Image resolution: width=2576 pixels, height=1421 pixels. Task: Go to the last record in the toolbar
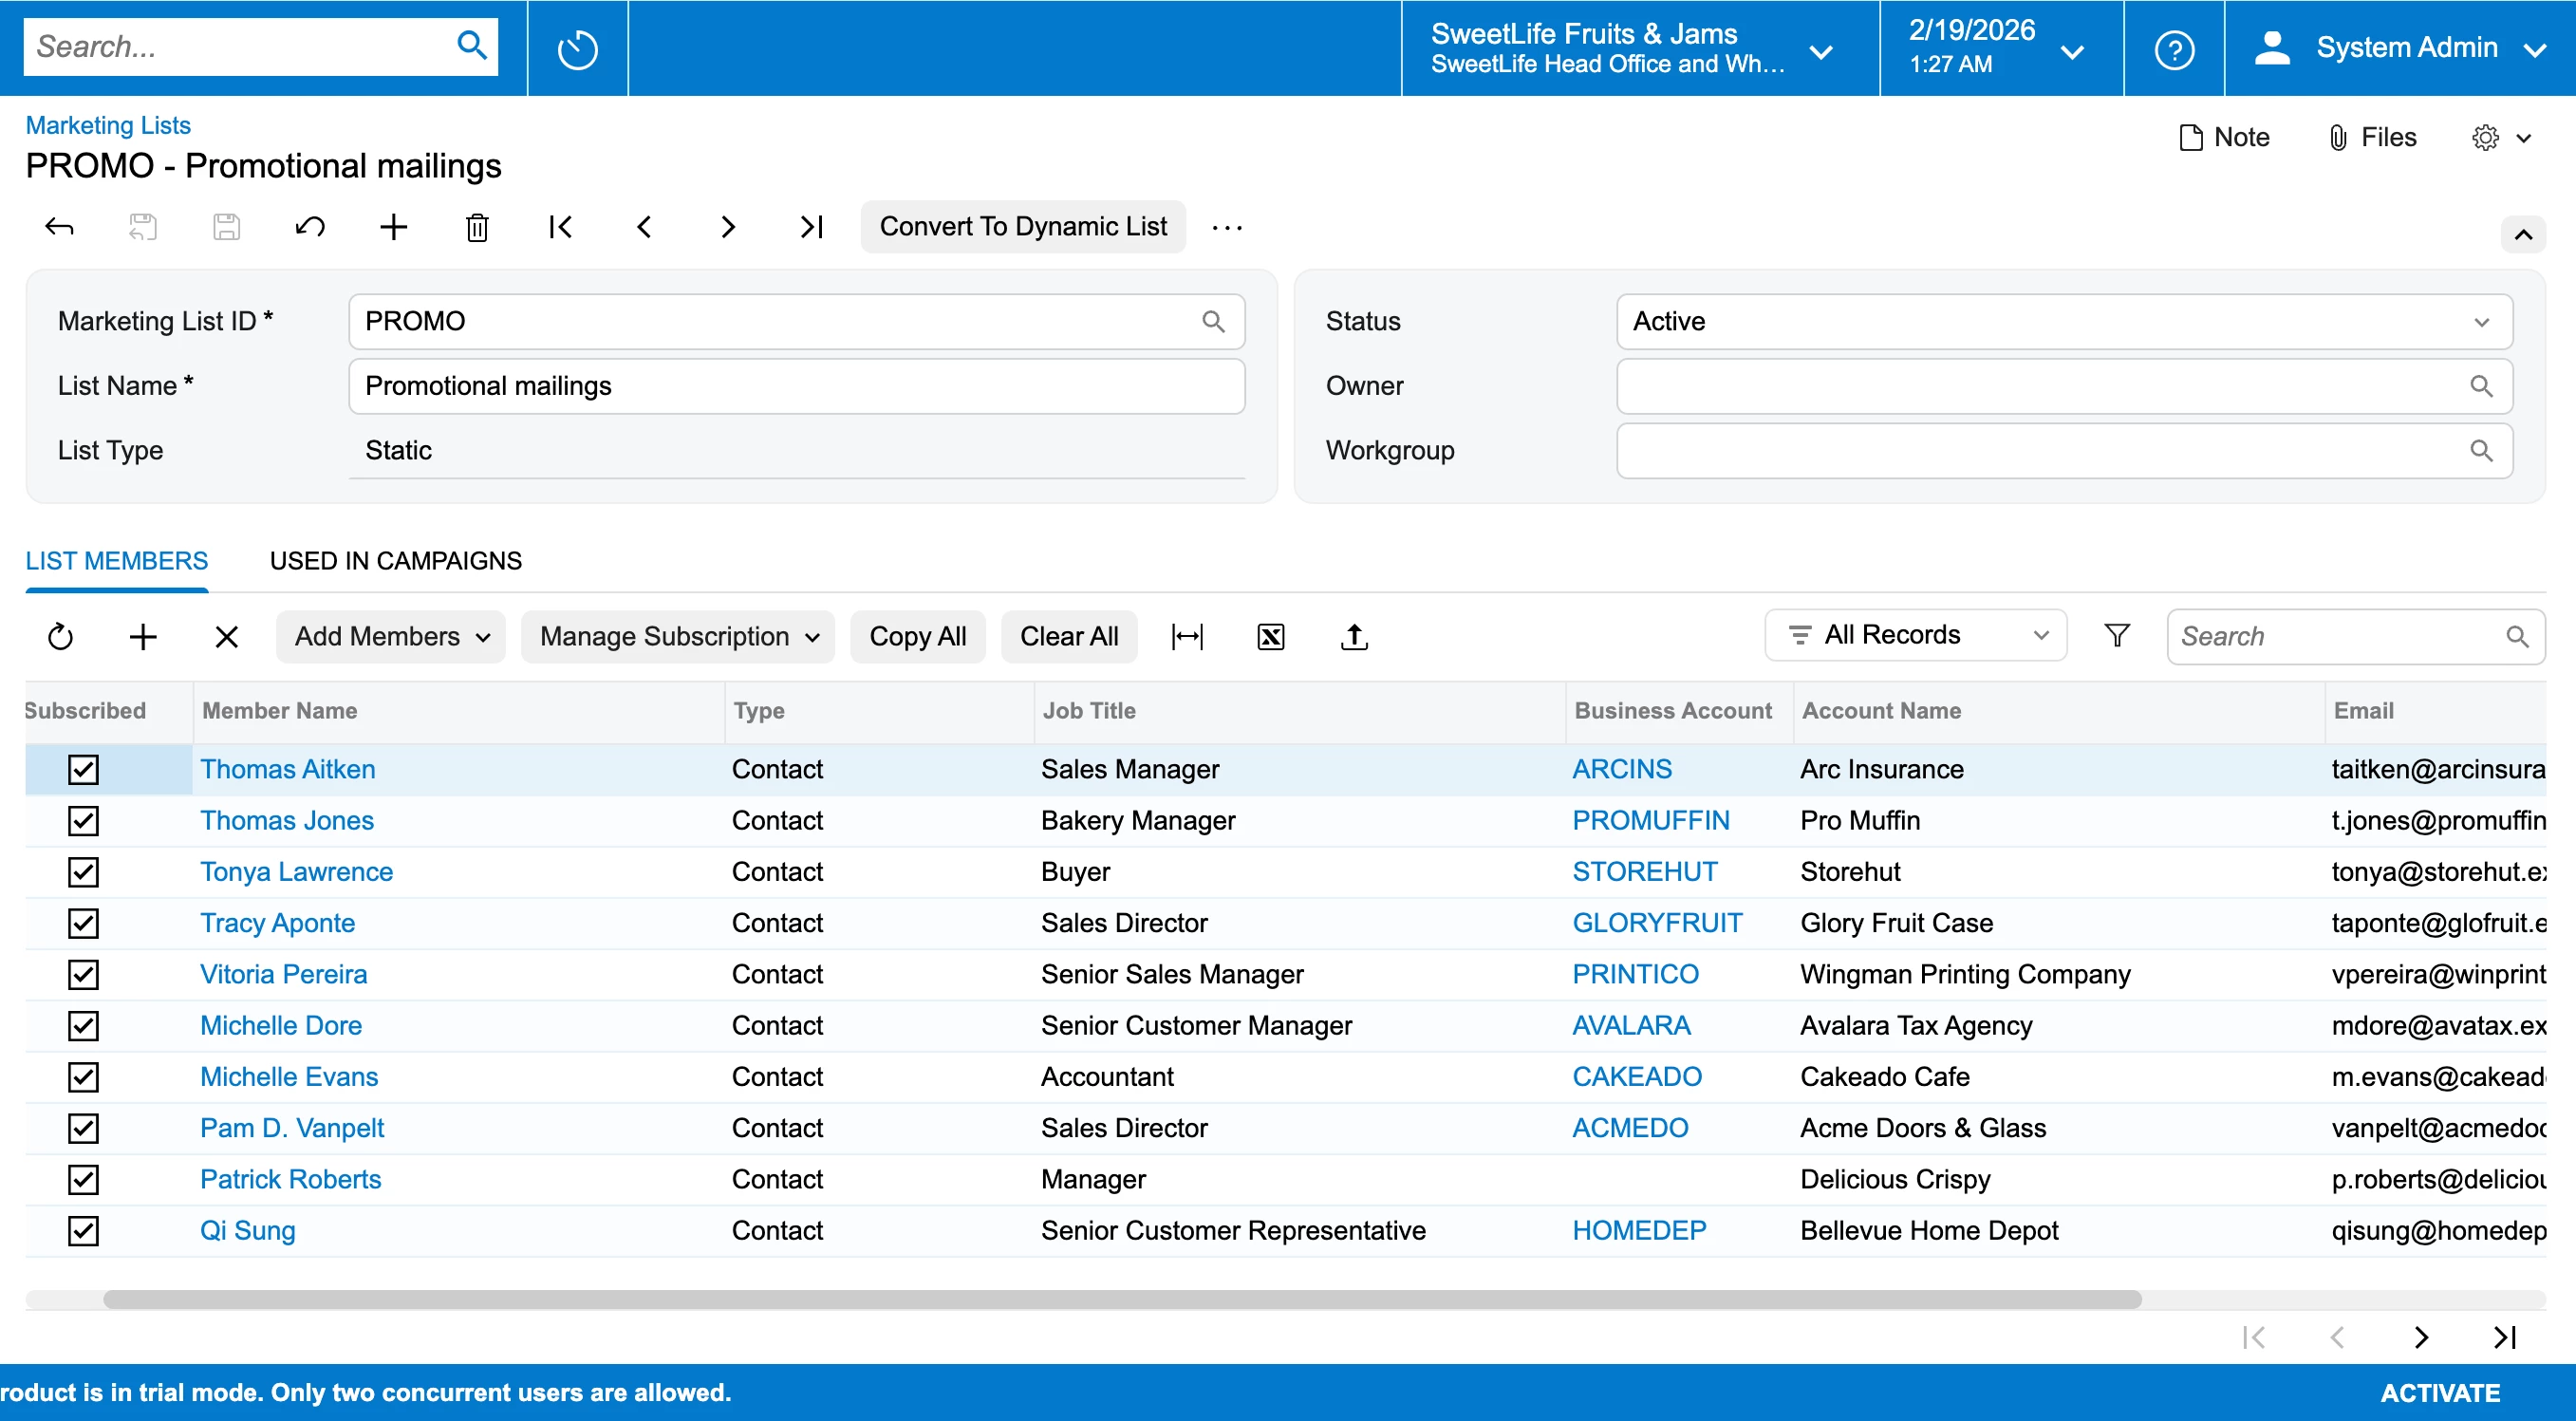coord(811,227)
